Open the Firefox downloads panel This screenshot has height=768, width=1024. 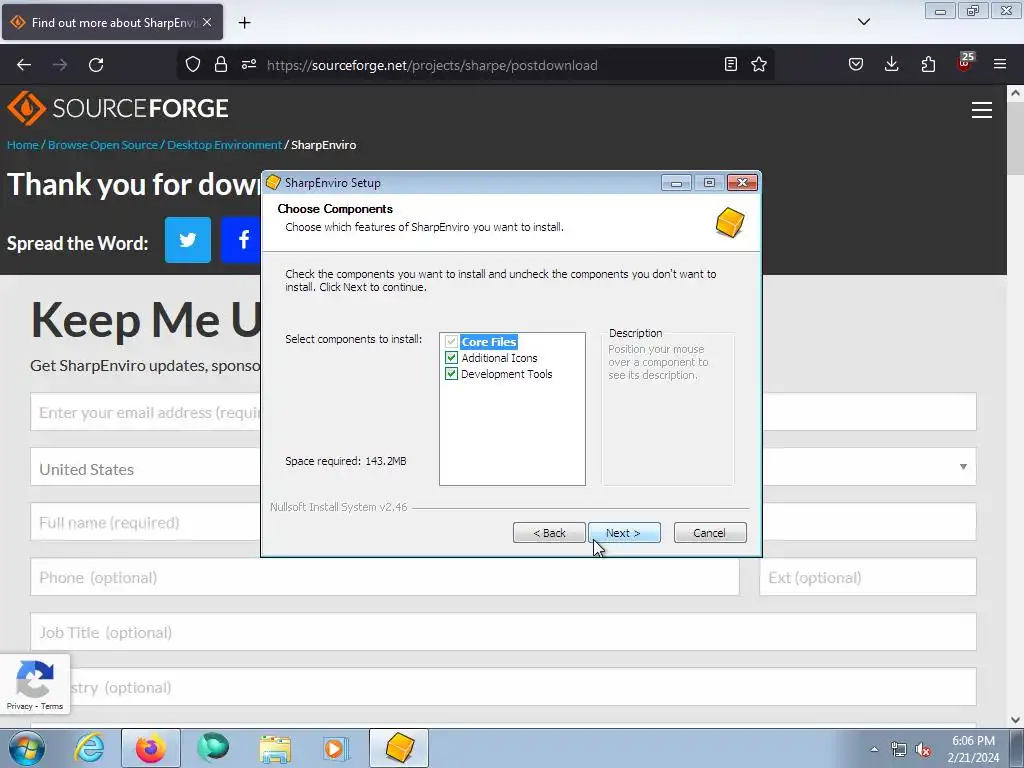click(891, 64)
